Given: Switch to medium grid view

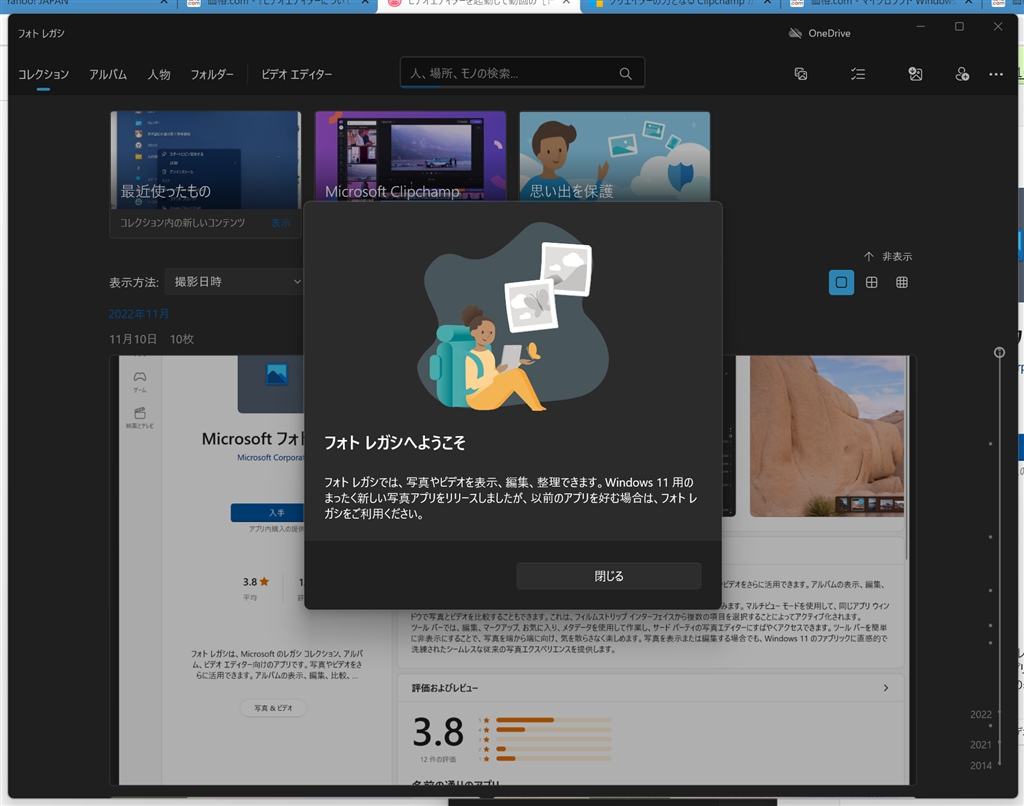Looking at the screenshot, I should pyautogui.click(x=871, y=282).
